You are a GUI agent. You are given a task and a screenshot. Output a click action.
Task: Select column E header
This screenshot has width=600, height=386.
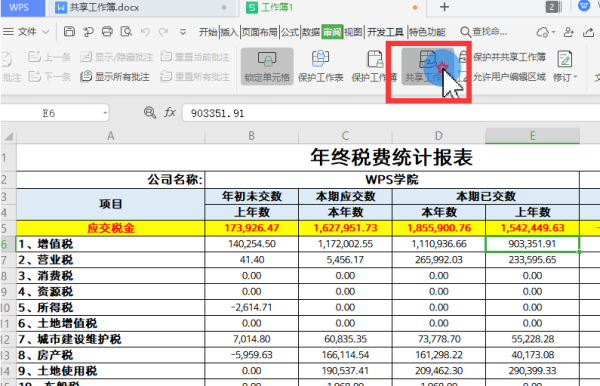pos(532,136)
